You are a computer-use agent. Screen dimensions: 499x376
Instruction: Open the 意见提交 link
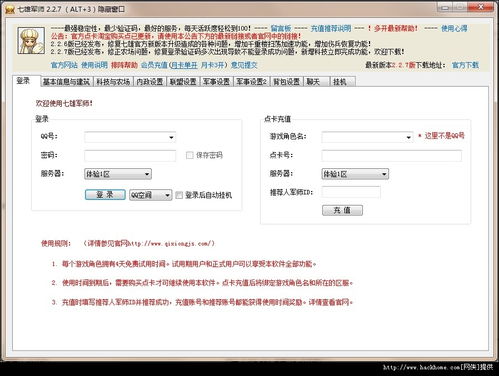(244, 65)
